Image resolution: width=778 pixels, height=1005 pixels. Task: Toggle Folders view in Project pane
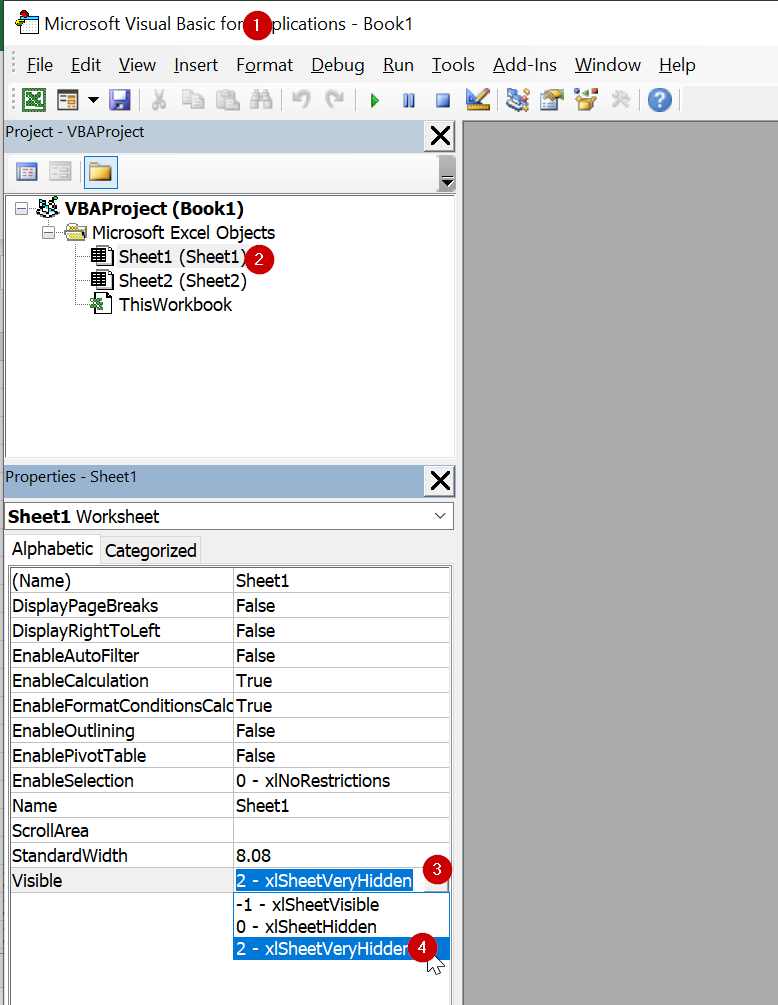pyautogui.click(x=101, y=172)
